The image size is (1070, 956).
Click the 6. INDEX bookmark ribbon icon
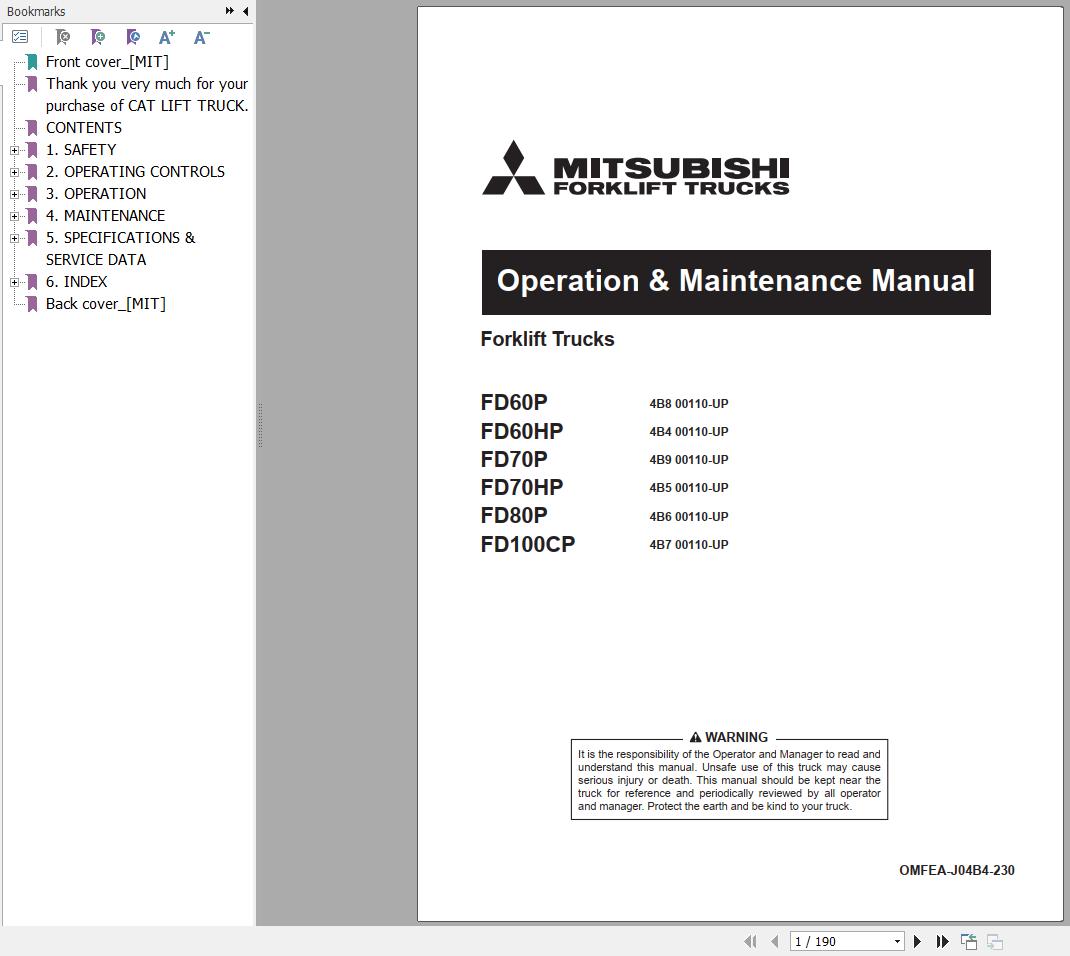[32, 282]
